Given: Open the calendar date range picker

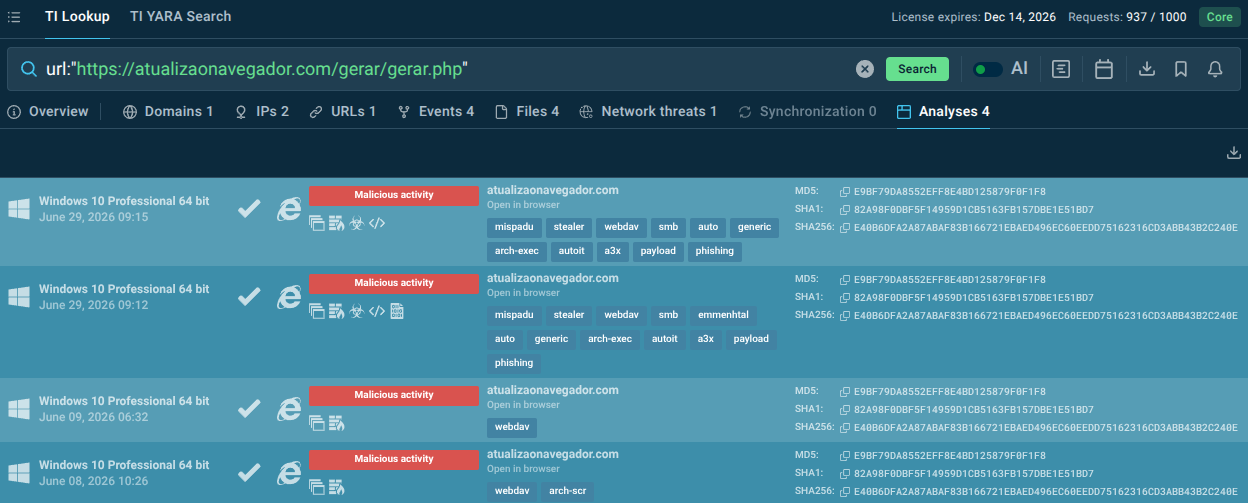Looking at the screenshot, I should 1104,69.
